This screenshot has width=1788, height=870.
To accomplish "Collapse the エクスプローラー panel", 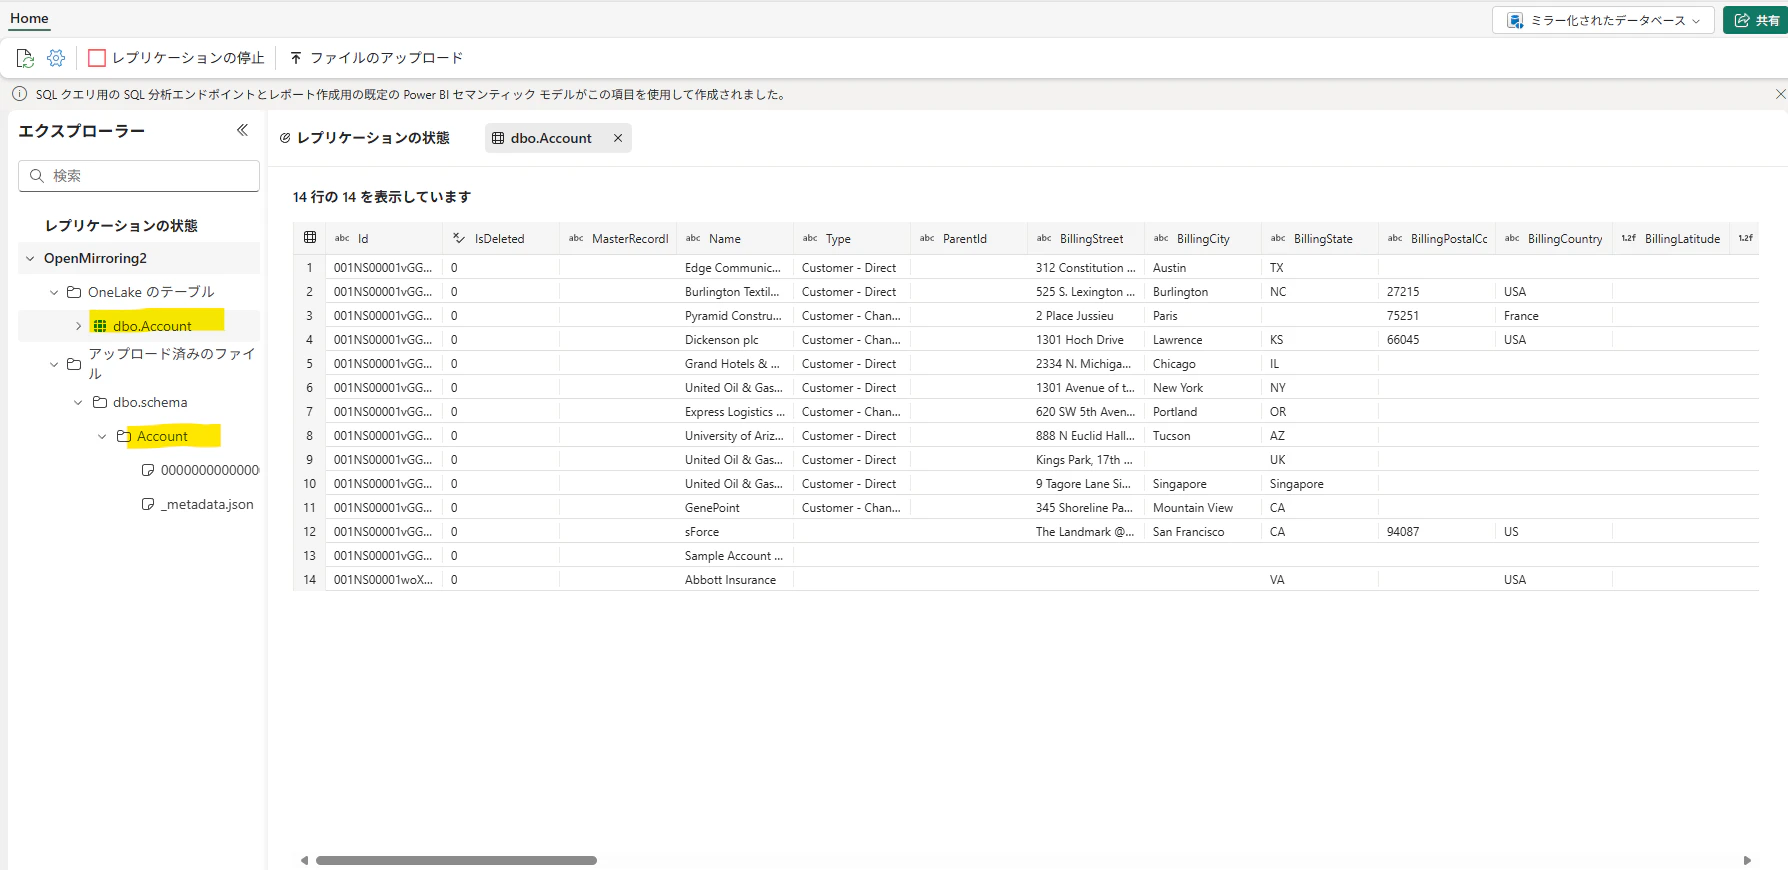I will click(242, 130).
